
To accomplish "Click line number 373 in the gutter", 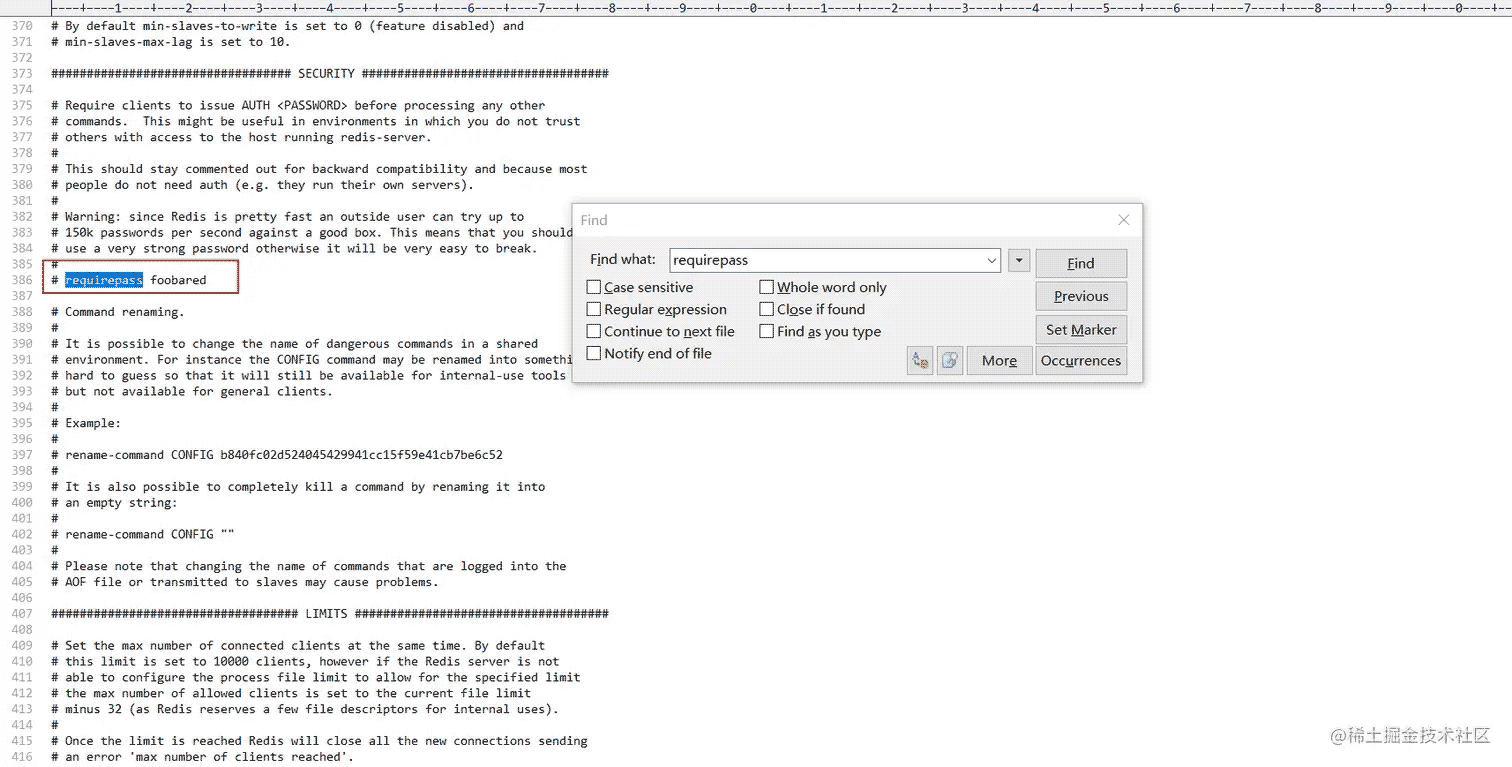I will point(22,74).
